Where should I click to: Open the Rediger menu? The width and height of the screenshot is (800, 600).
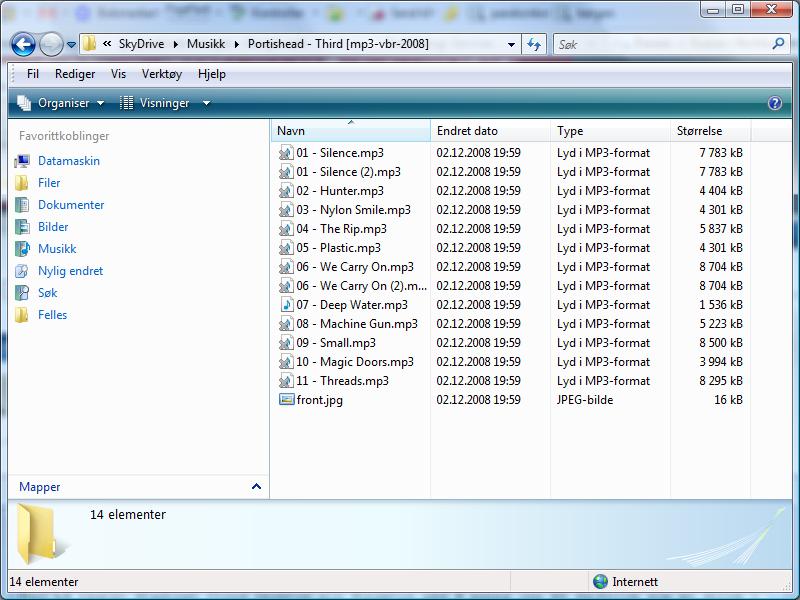point(75,74)
